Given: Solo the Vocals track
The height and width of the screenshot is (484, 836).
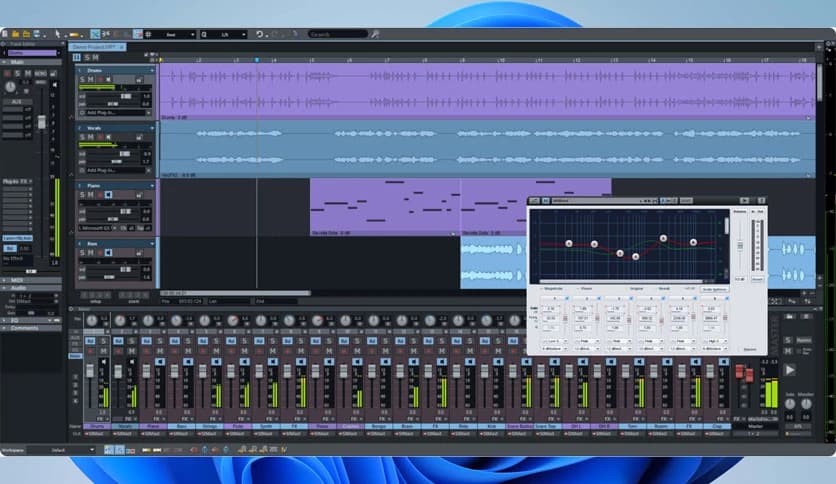Looking at the screenshot, I should coord(82,137).
